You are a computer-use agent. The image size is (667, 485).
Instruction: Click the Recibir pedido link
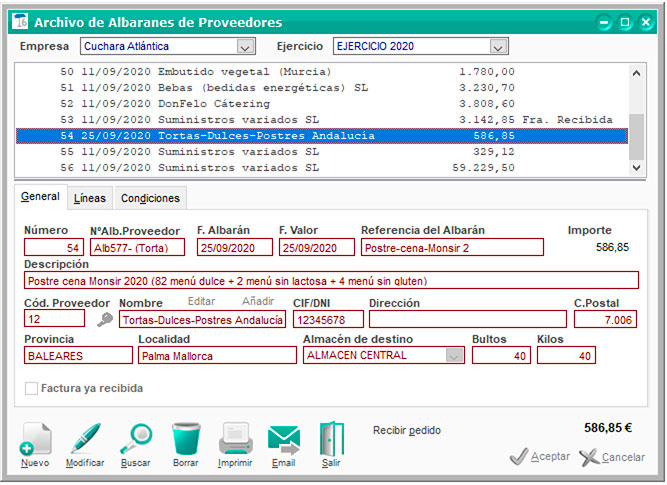(406, 431)
